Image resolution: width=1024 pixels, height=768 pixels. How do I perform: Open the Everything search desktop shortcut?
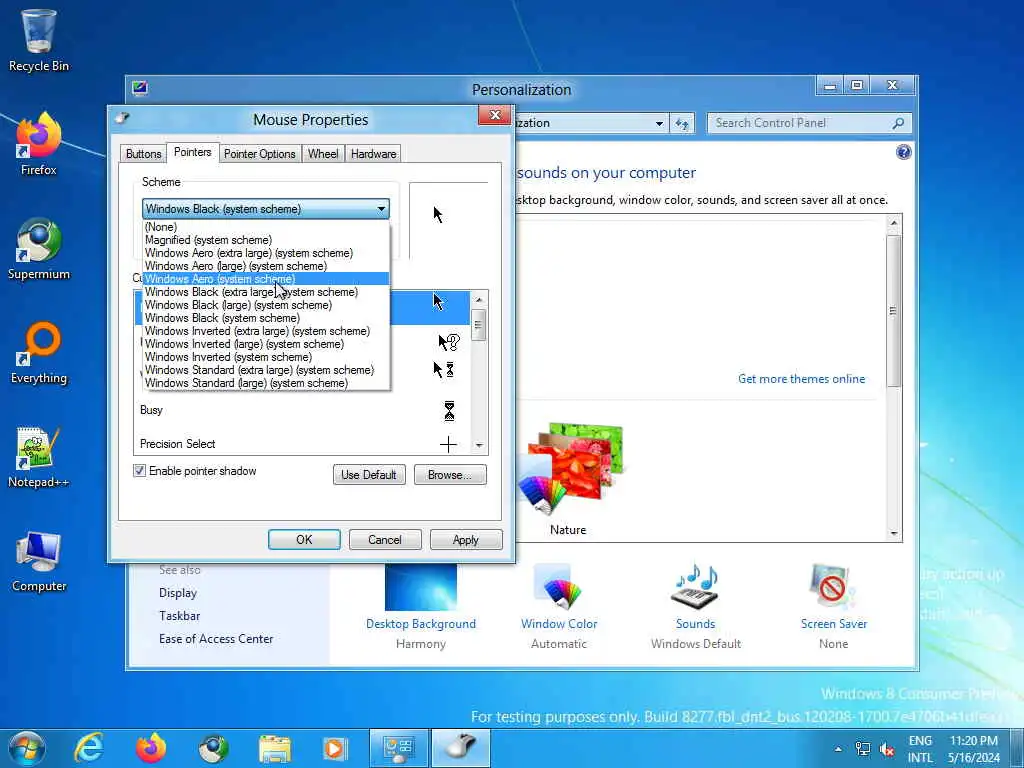pyautogui.click(x=39, y=353)
